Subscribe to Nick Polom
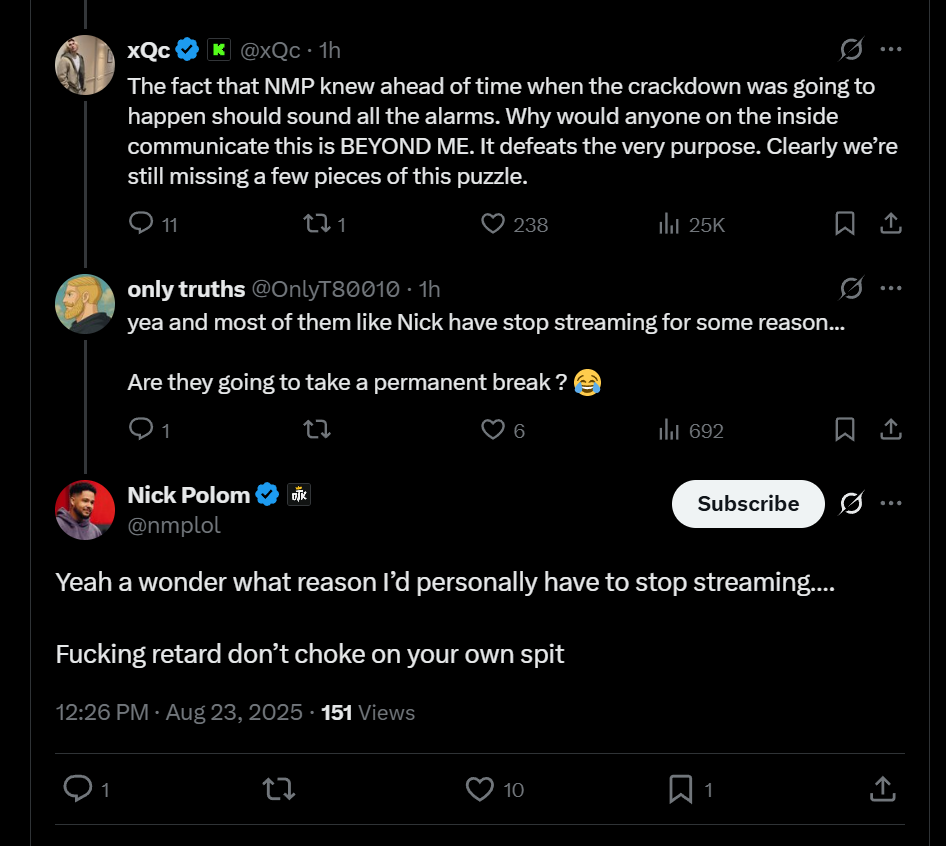The width and height of the screenshot is (946, 846). 748,504
